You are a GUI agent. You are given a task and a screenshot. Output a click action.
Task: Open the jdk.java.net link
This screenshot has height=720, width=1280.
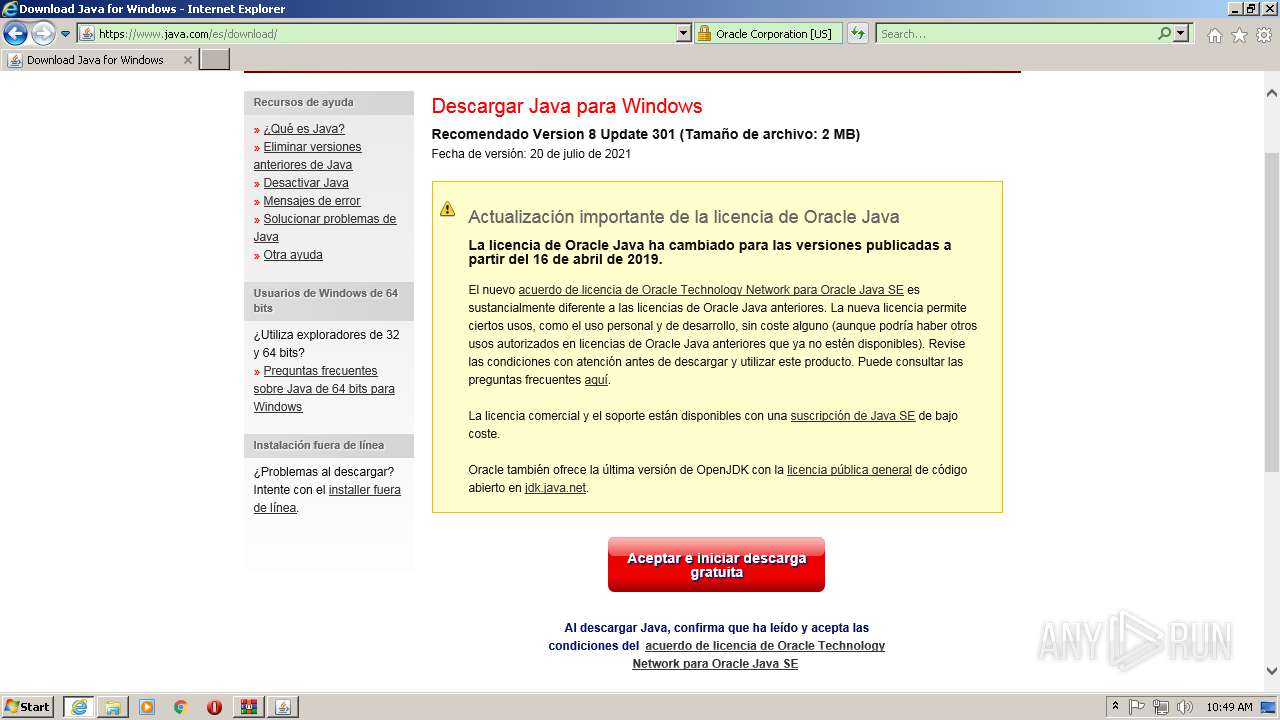[x=555, y=488]
